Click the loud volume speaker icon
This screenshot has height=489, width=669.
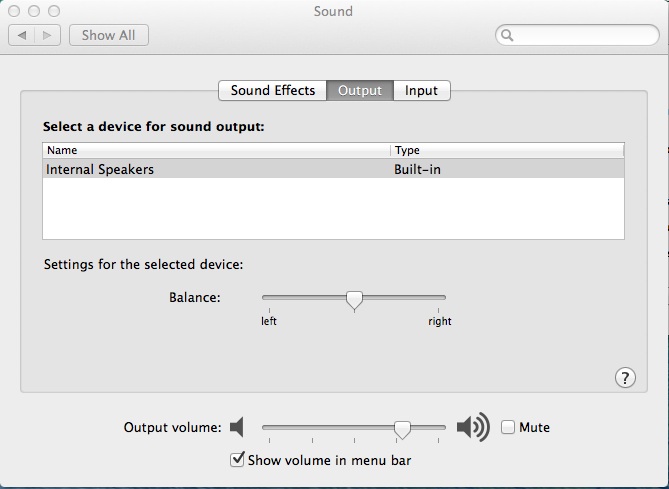pyautogui.click(x=473, y=428)
